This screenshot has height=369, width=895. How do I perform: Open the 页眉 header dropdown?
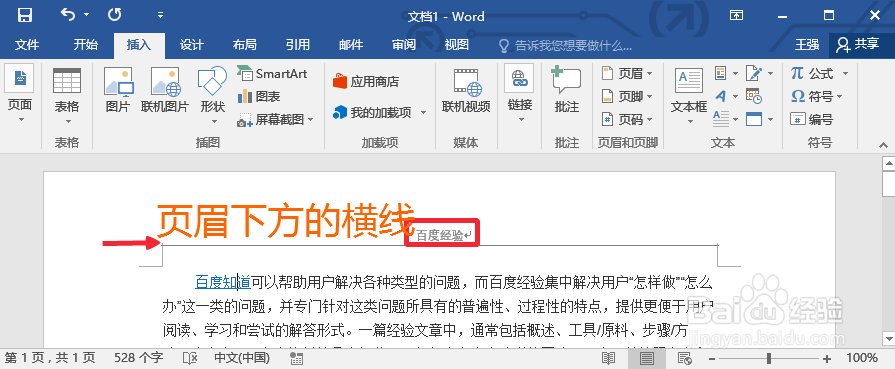tap(627, 74)
